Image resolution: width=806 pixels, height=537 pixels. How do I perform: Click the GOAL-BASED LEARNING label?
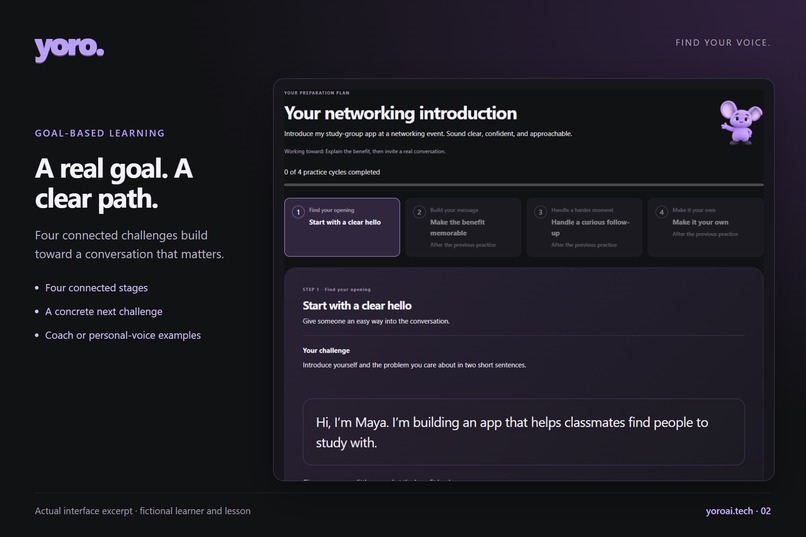coord(100,133)
